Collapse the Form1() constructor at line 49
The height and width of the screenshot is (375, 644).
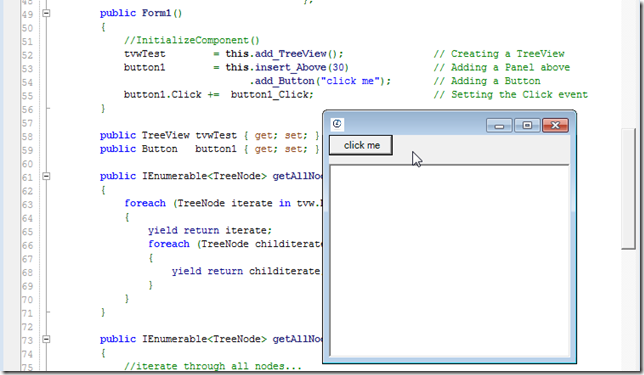(46, 13)
